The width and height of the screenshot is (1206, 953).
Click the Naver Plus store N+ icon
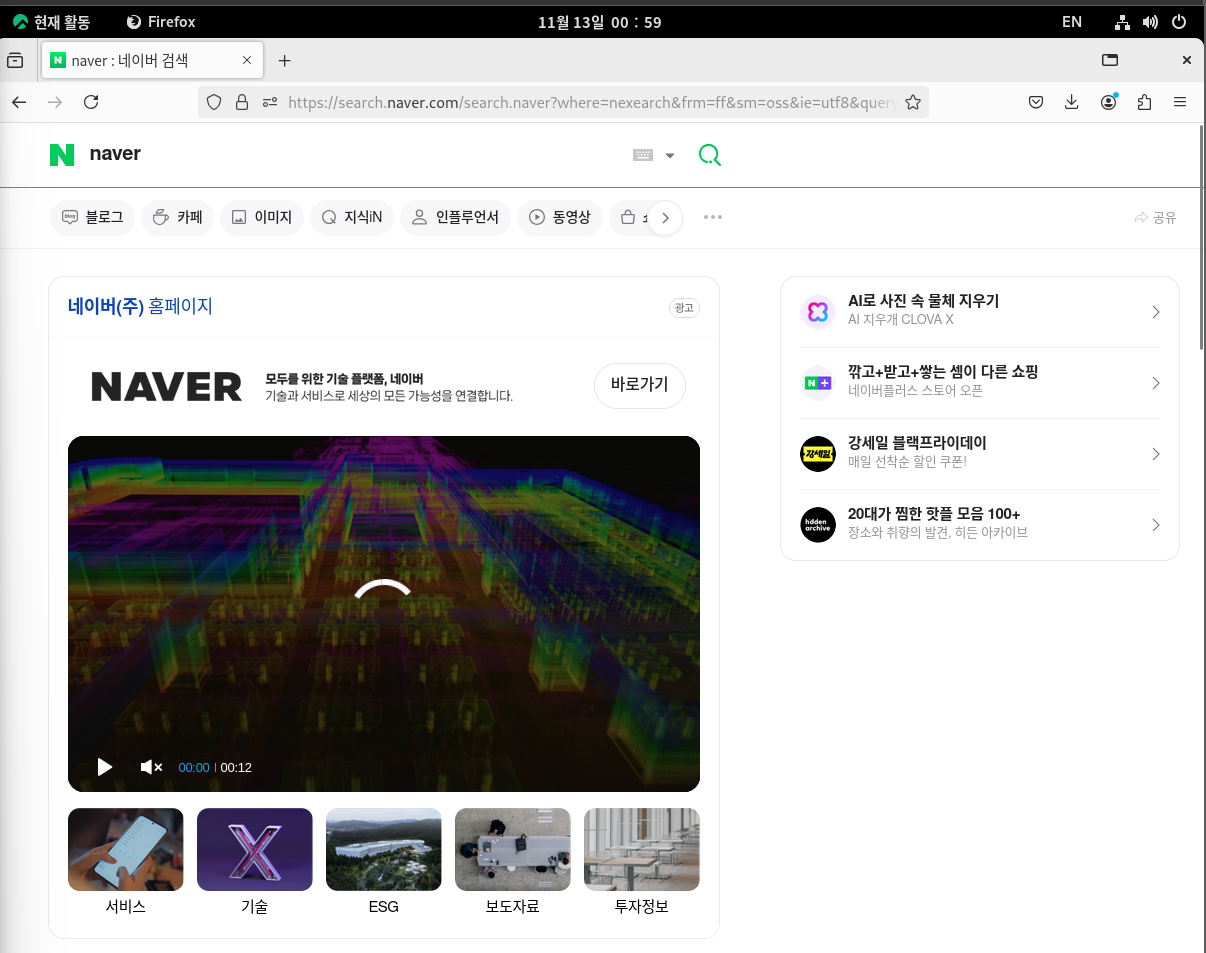pos(818,383)
